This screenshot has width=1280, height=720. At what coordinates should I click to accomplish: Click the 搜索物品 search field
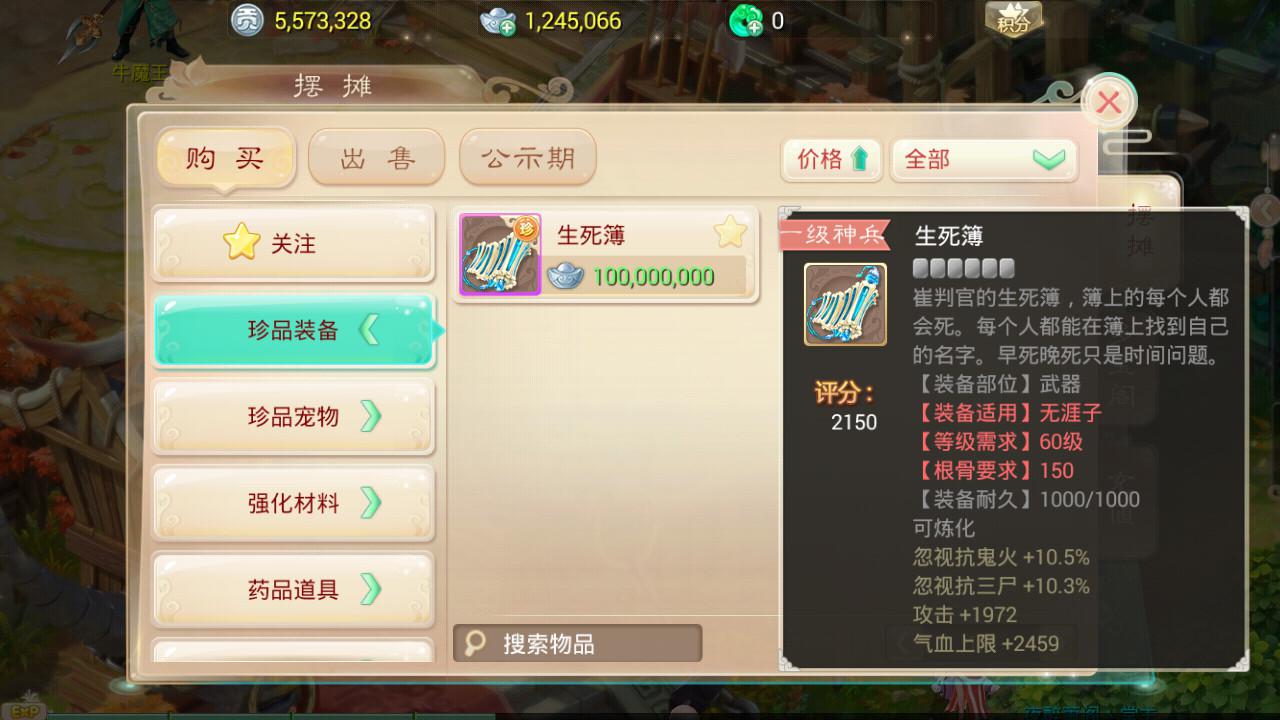tap(578, 643)
